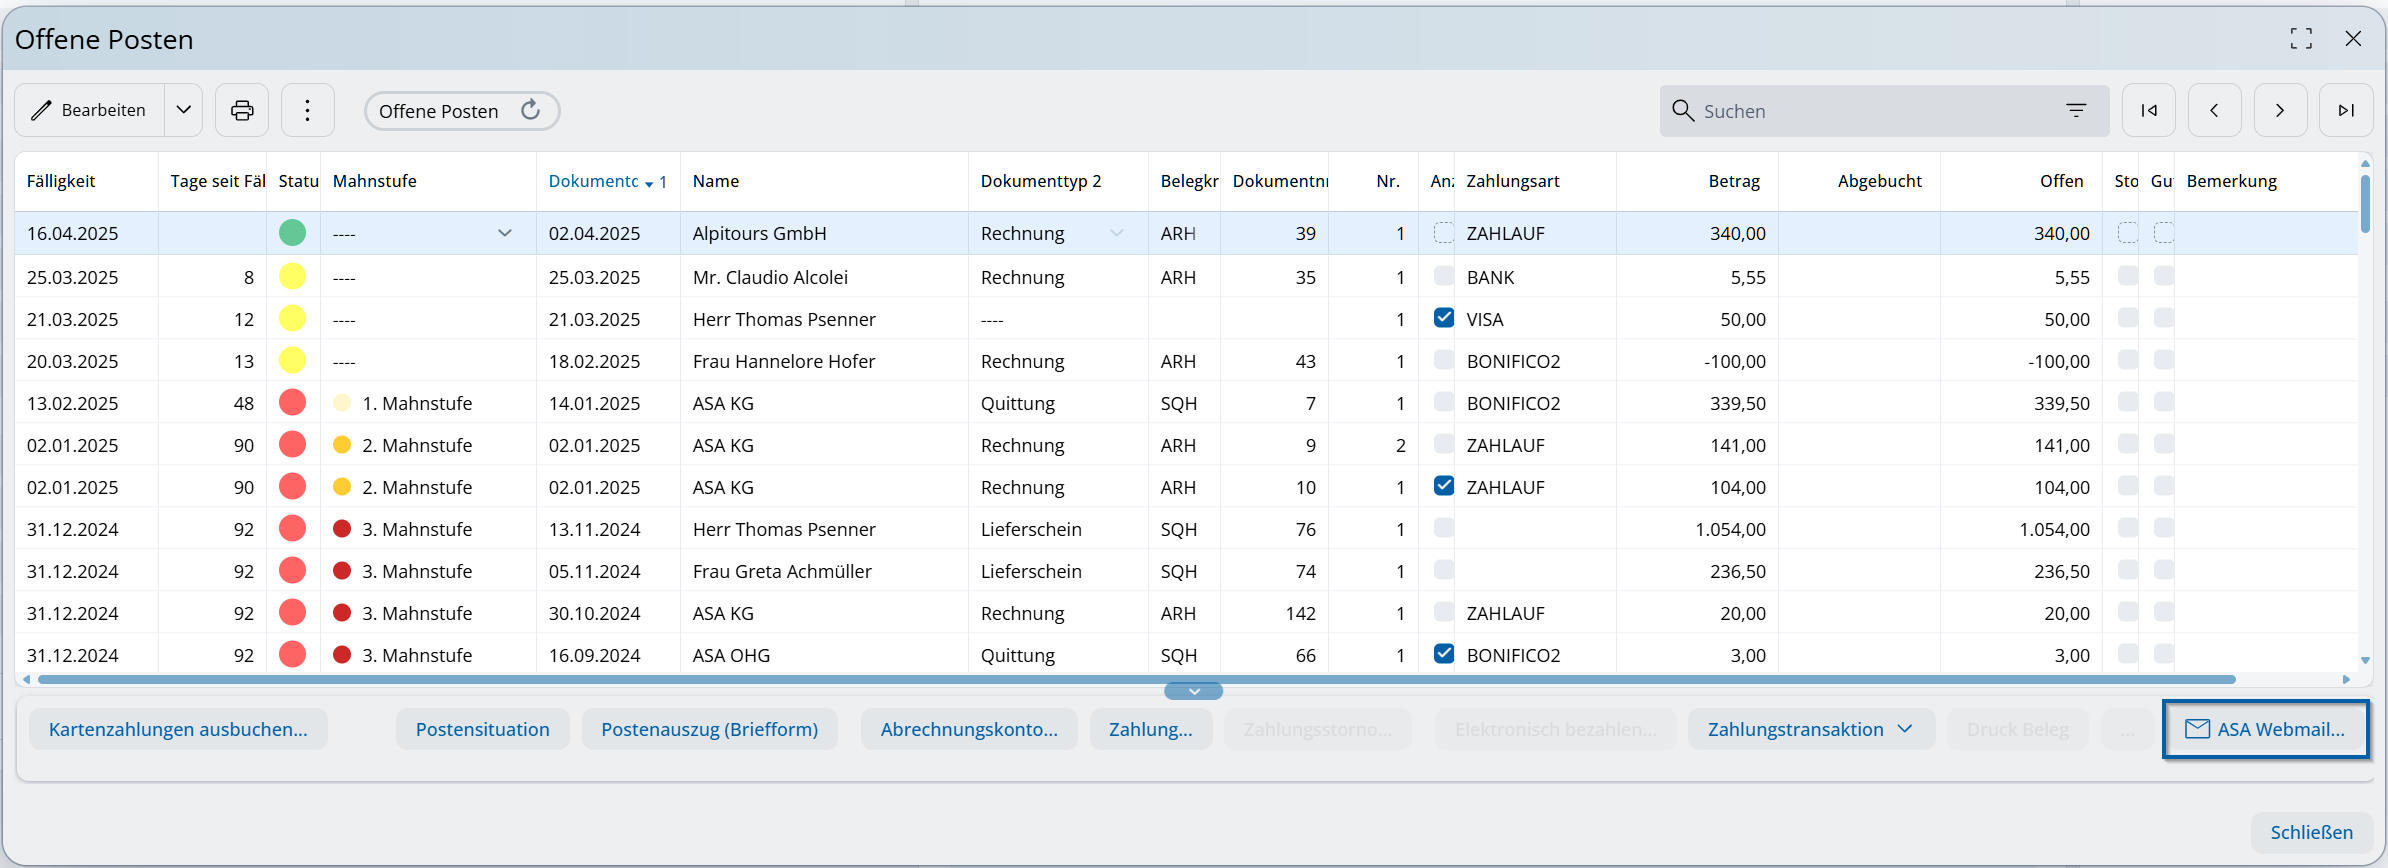
Task: Click the print icon in toolbar
Action: click(242, 110)
